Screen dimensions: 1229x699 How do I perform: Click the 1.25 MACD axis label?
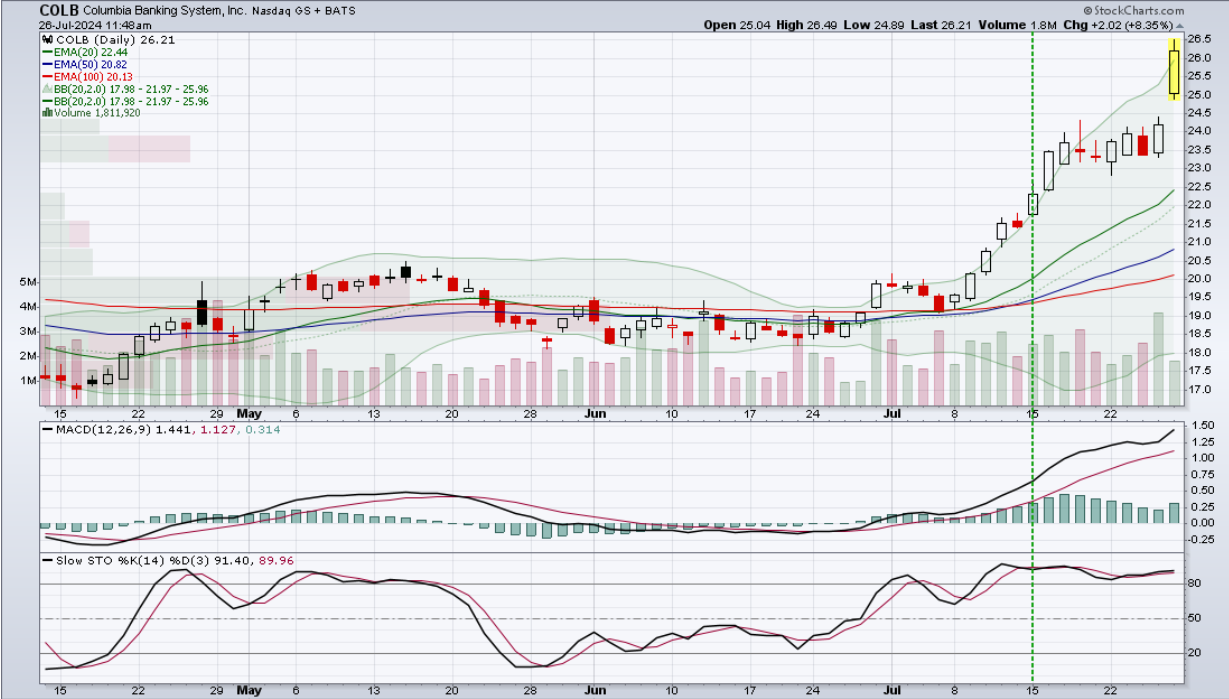[1201, 441]
